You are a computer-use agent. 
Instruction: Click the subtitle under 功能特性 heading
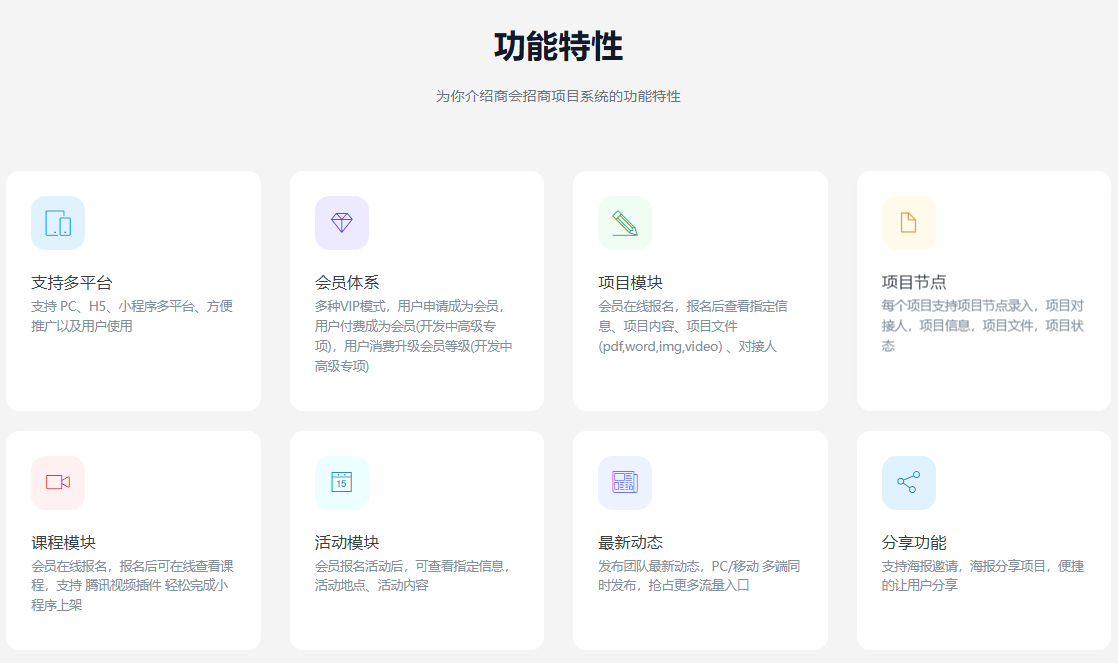pyautogui.click(x=558, y=97)
